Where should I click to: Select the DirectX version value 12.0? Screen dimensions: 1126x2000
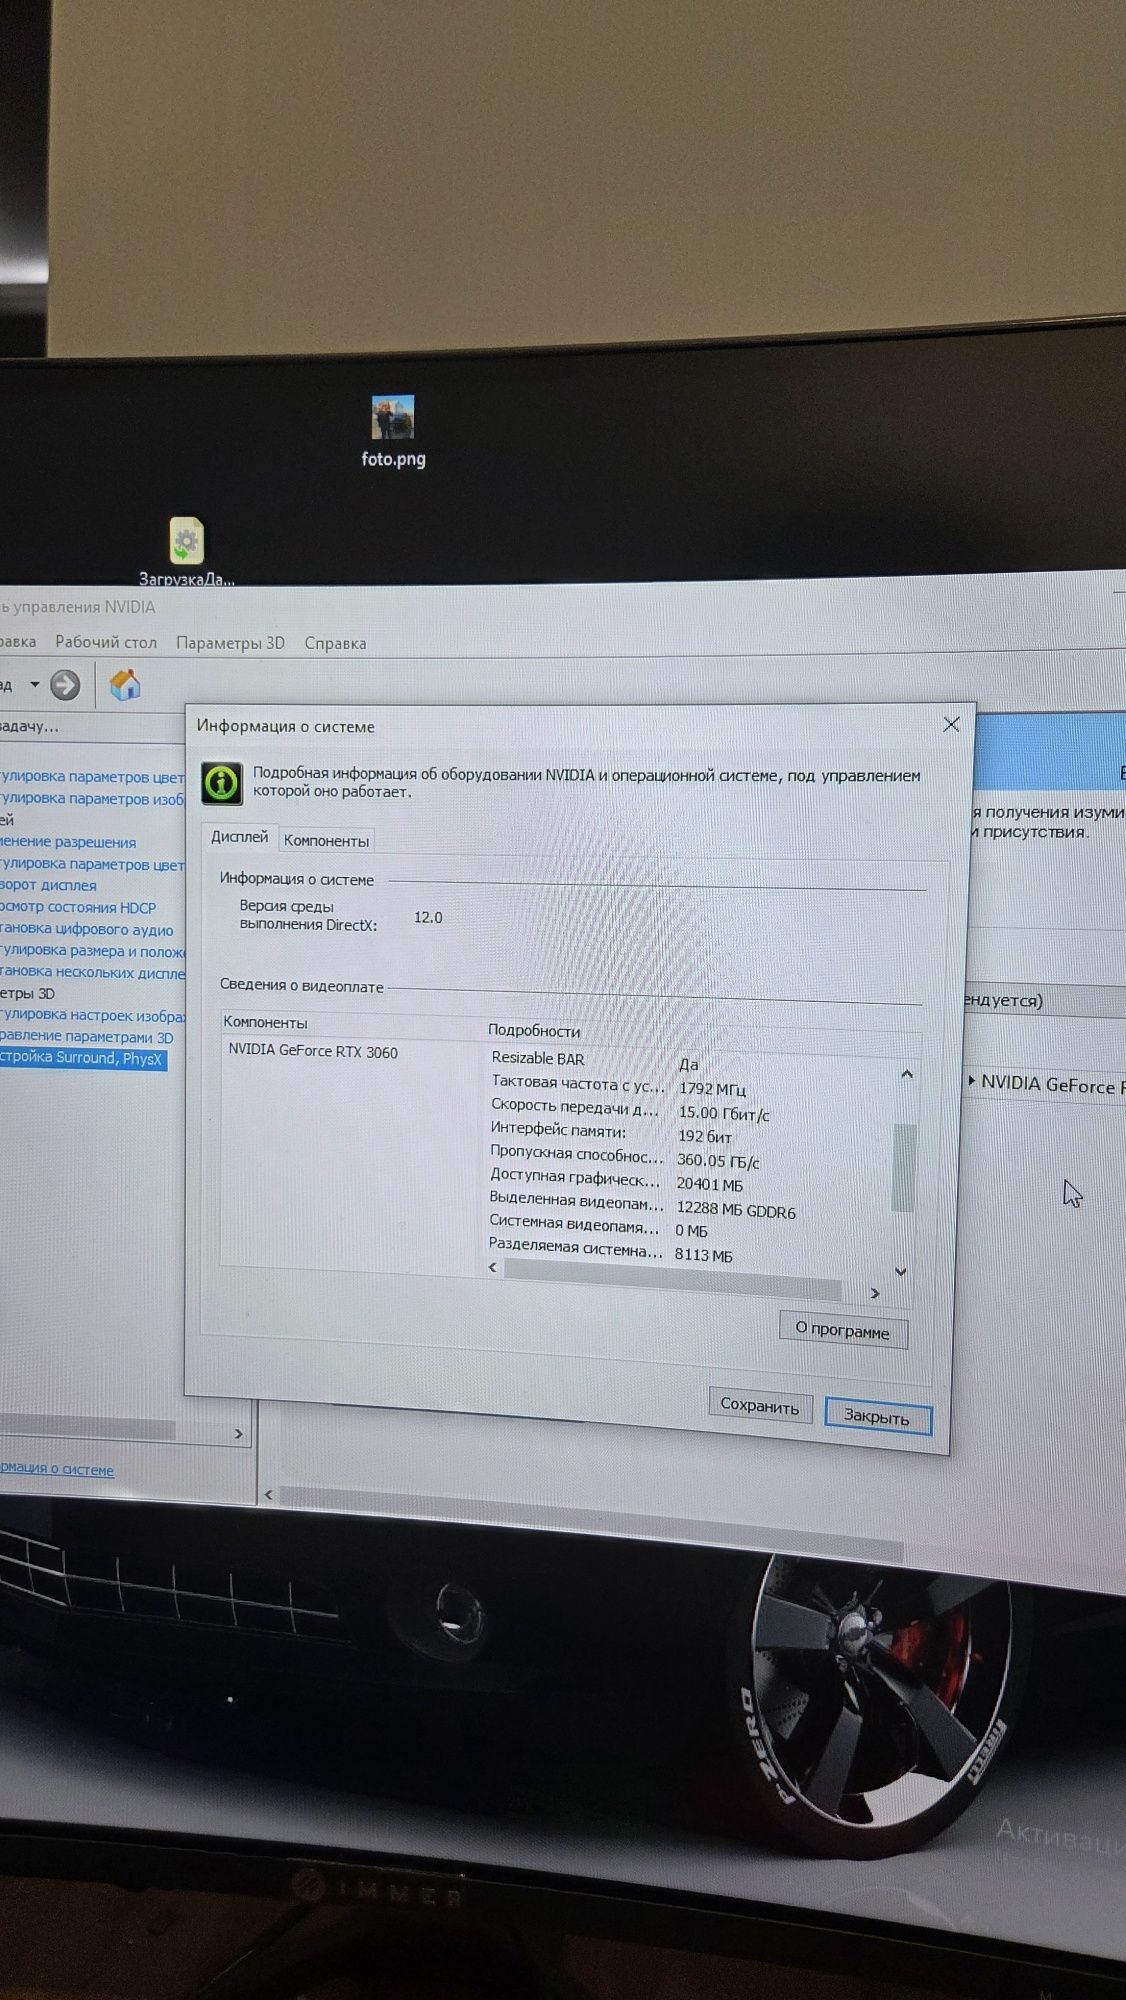pos(428,917)
